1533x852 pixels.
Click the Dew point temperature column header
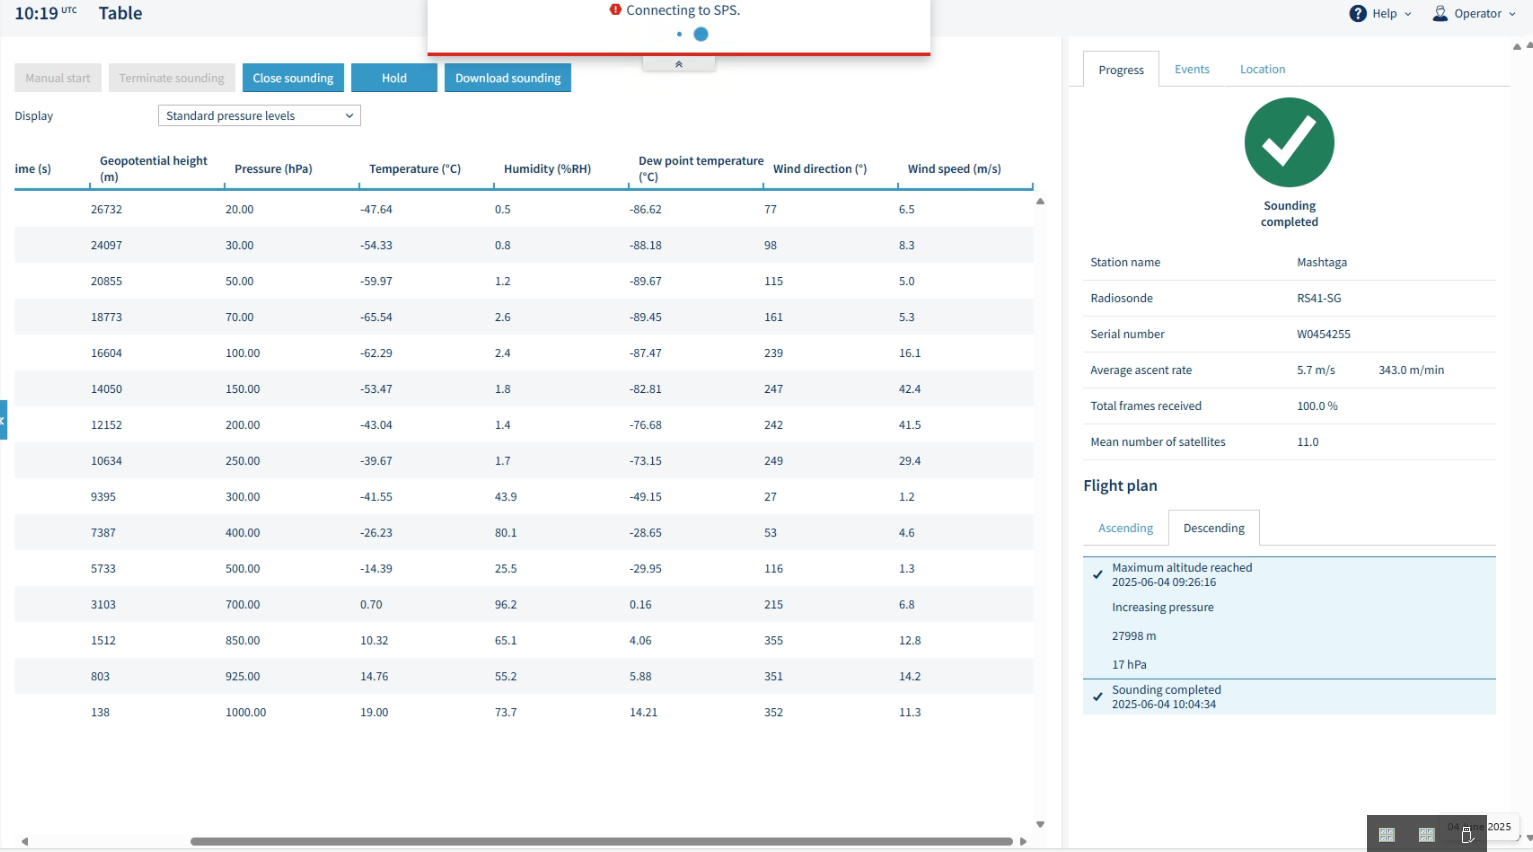pyautogui.click(x=701, y=168)
